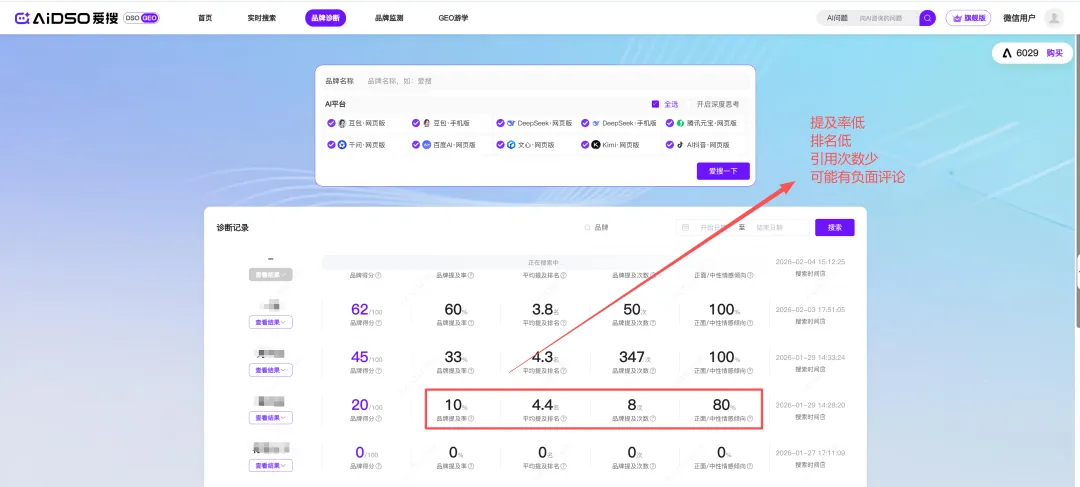Enable the 开启深度思考 option

[x=718, y=104]
